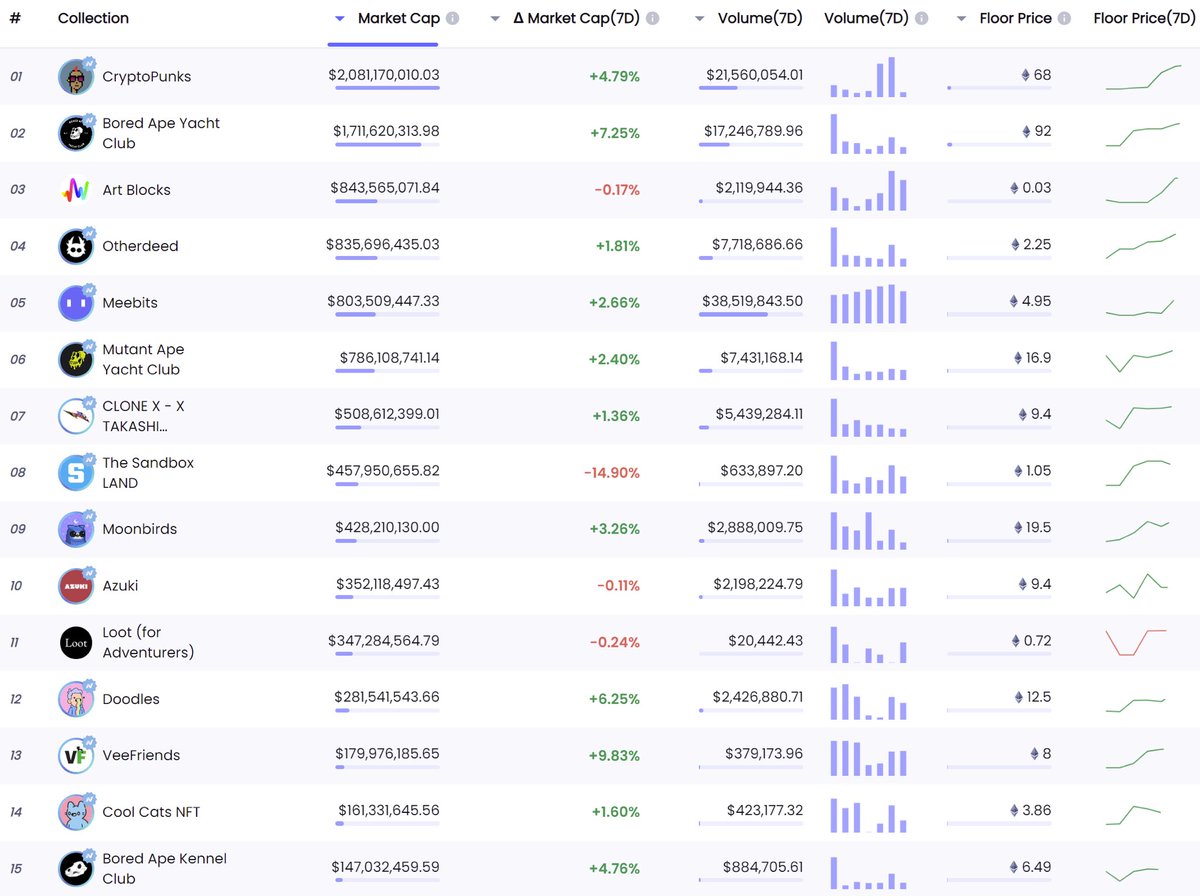The height and width of the screenshot is (896, 1200).
Task: Click Meebits volume progress bar
Action: [x=751, y=314]
